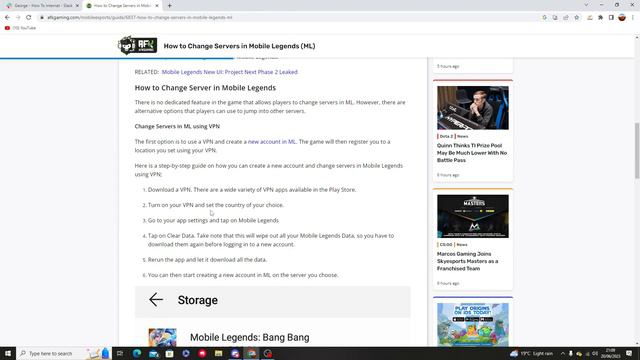This screenshot has height=360, width=640.
Task: Open the Extensions puzzle-piece icon
Action: coord(600,18)
